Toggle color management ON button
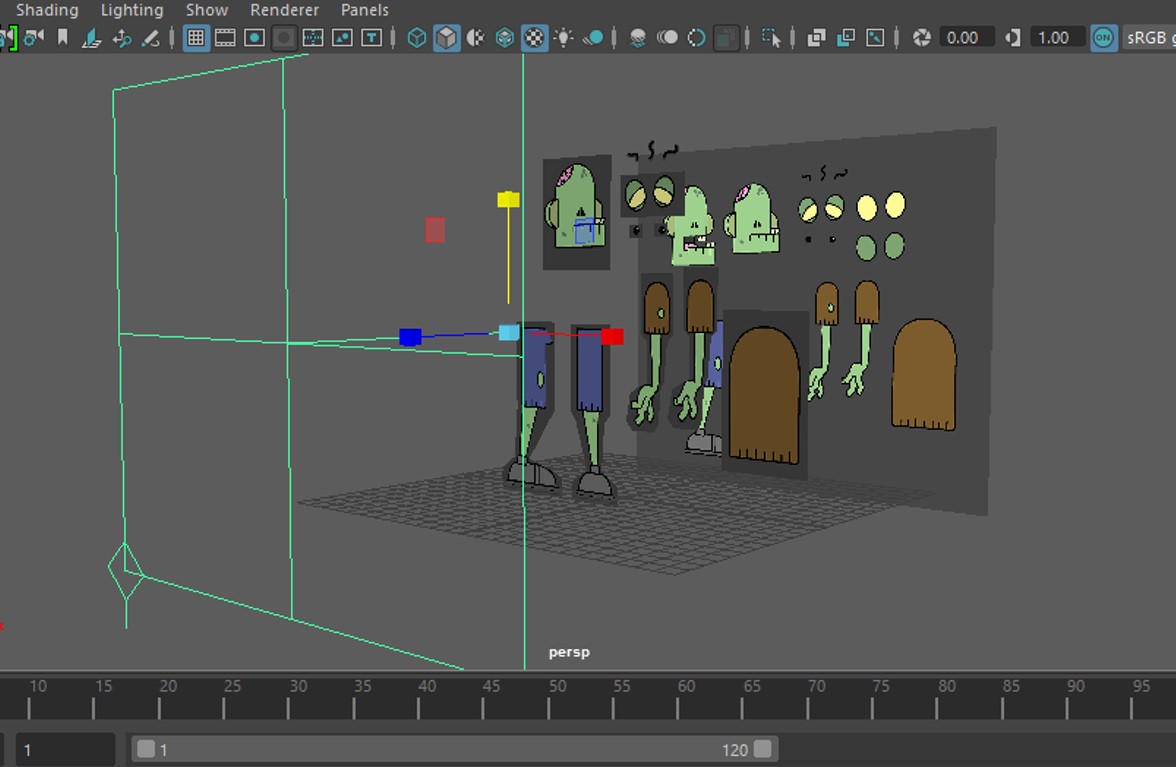 [x=1103, y=38]
